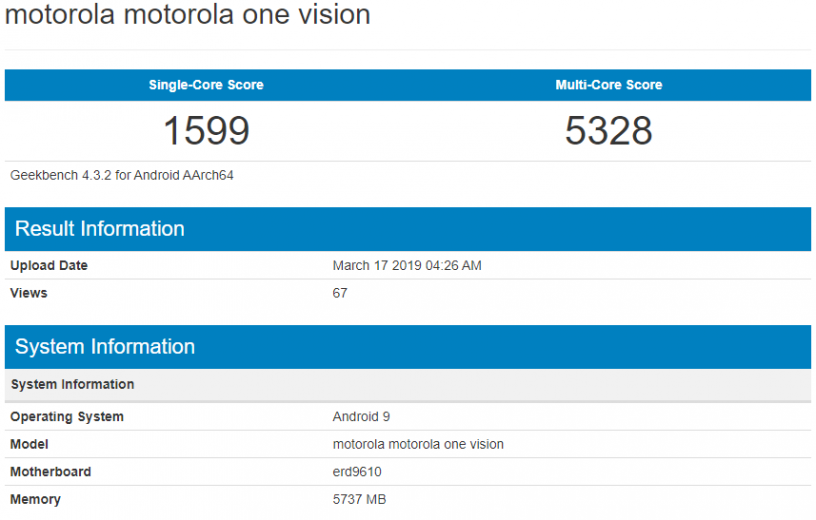The width and height of the screenshot is (816, 520).
Task: Click the page title 'motorola motorola one vision'
Action: coord(188,16)
